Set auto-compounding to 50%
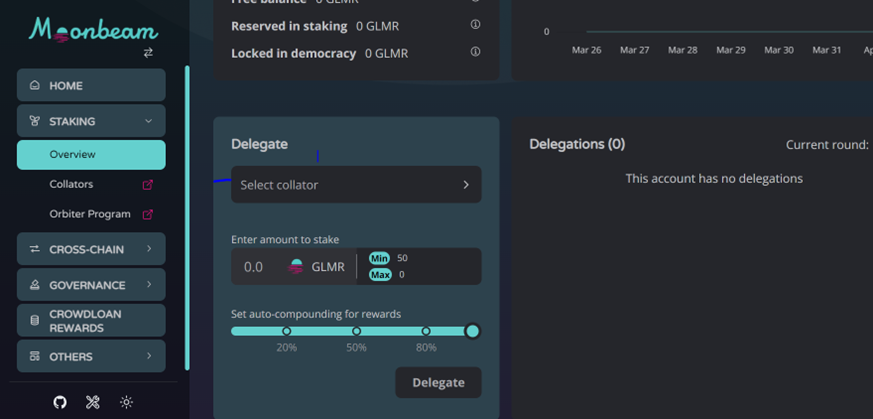Image resolution: width=873 pixels, height=419 pixels. click(x=356, y=331)
